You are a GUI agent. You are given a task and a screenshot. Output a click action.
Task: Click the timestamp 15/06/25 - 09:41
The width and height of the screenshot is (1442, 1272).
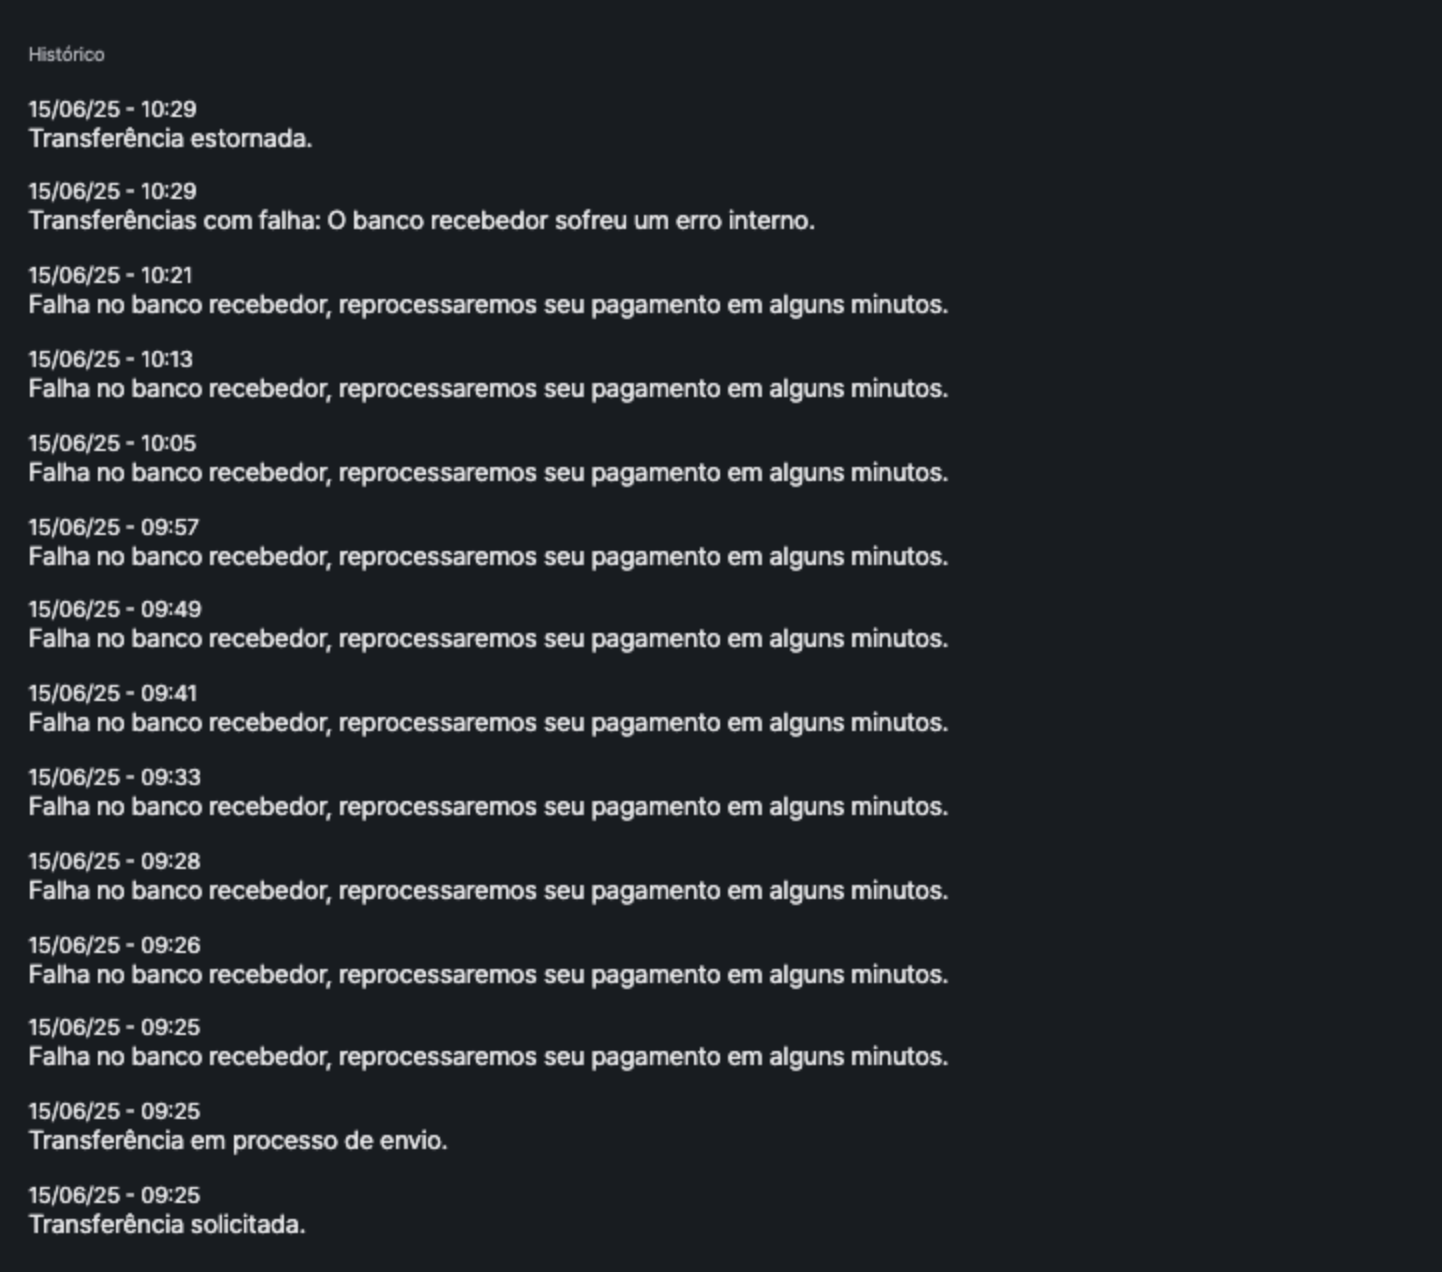[112, 693]
